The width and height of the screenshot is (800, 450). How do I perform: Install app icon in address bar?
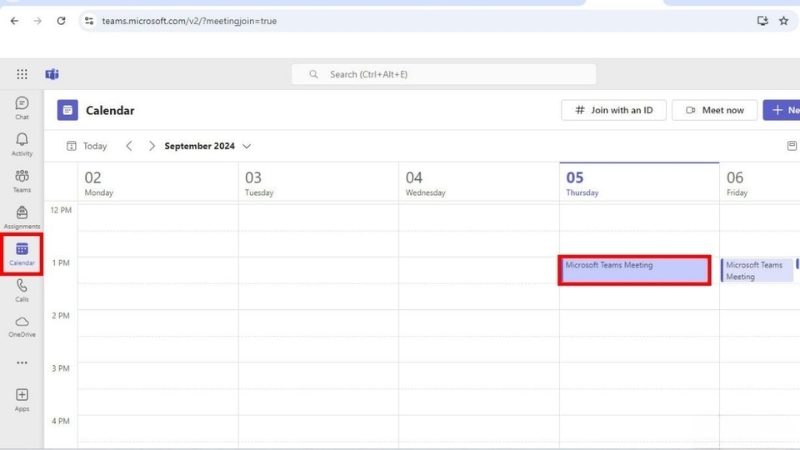[762, 21]
